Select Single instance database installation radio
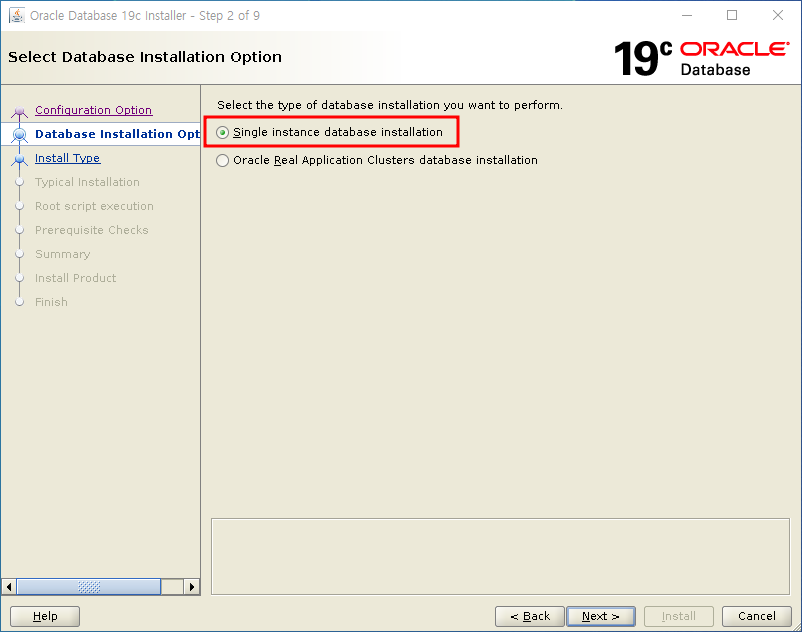The width and height of the screenshot is (802, 632). [x=222, y=132]
